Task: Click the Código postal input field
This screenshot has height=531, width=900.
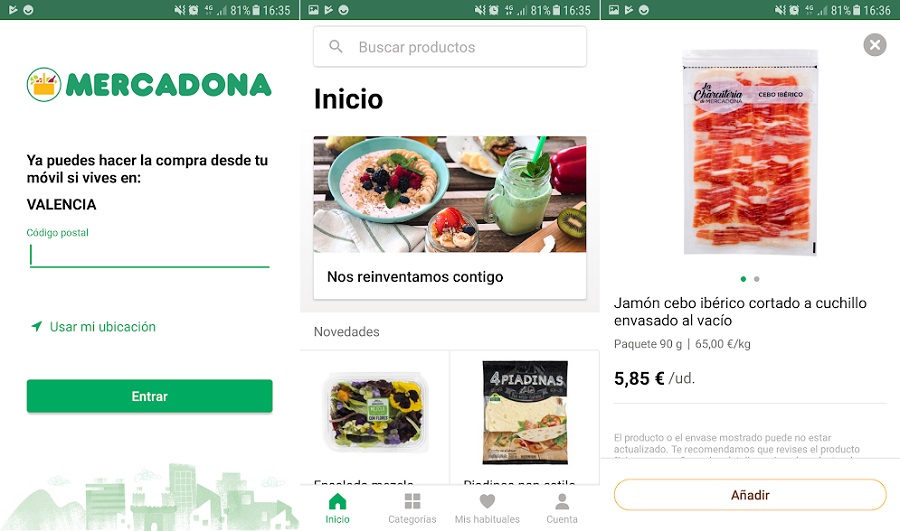Action: tap(149, 255)
